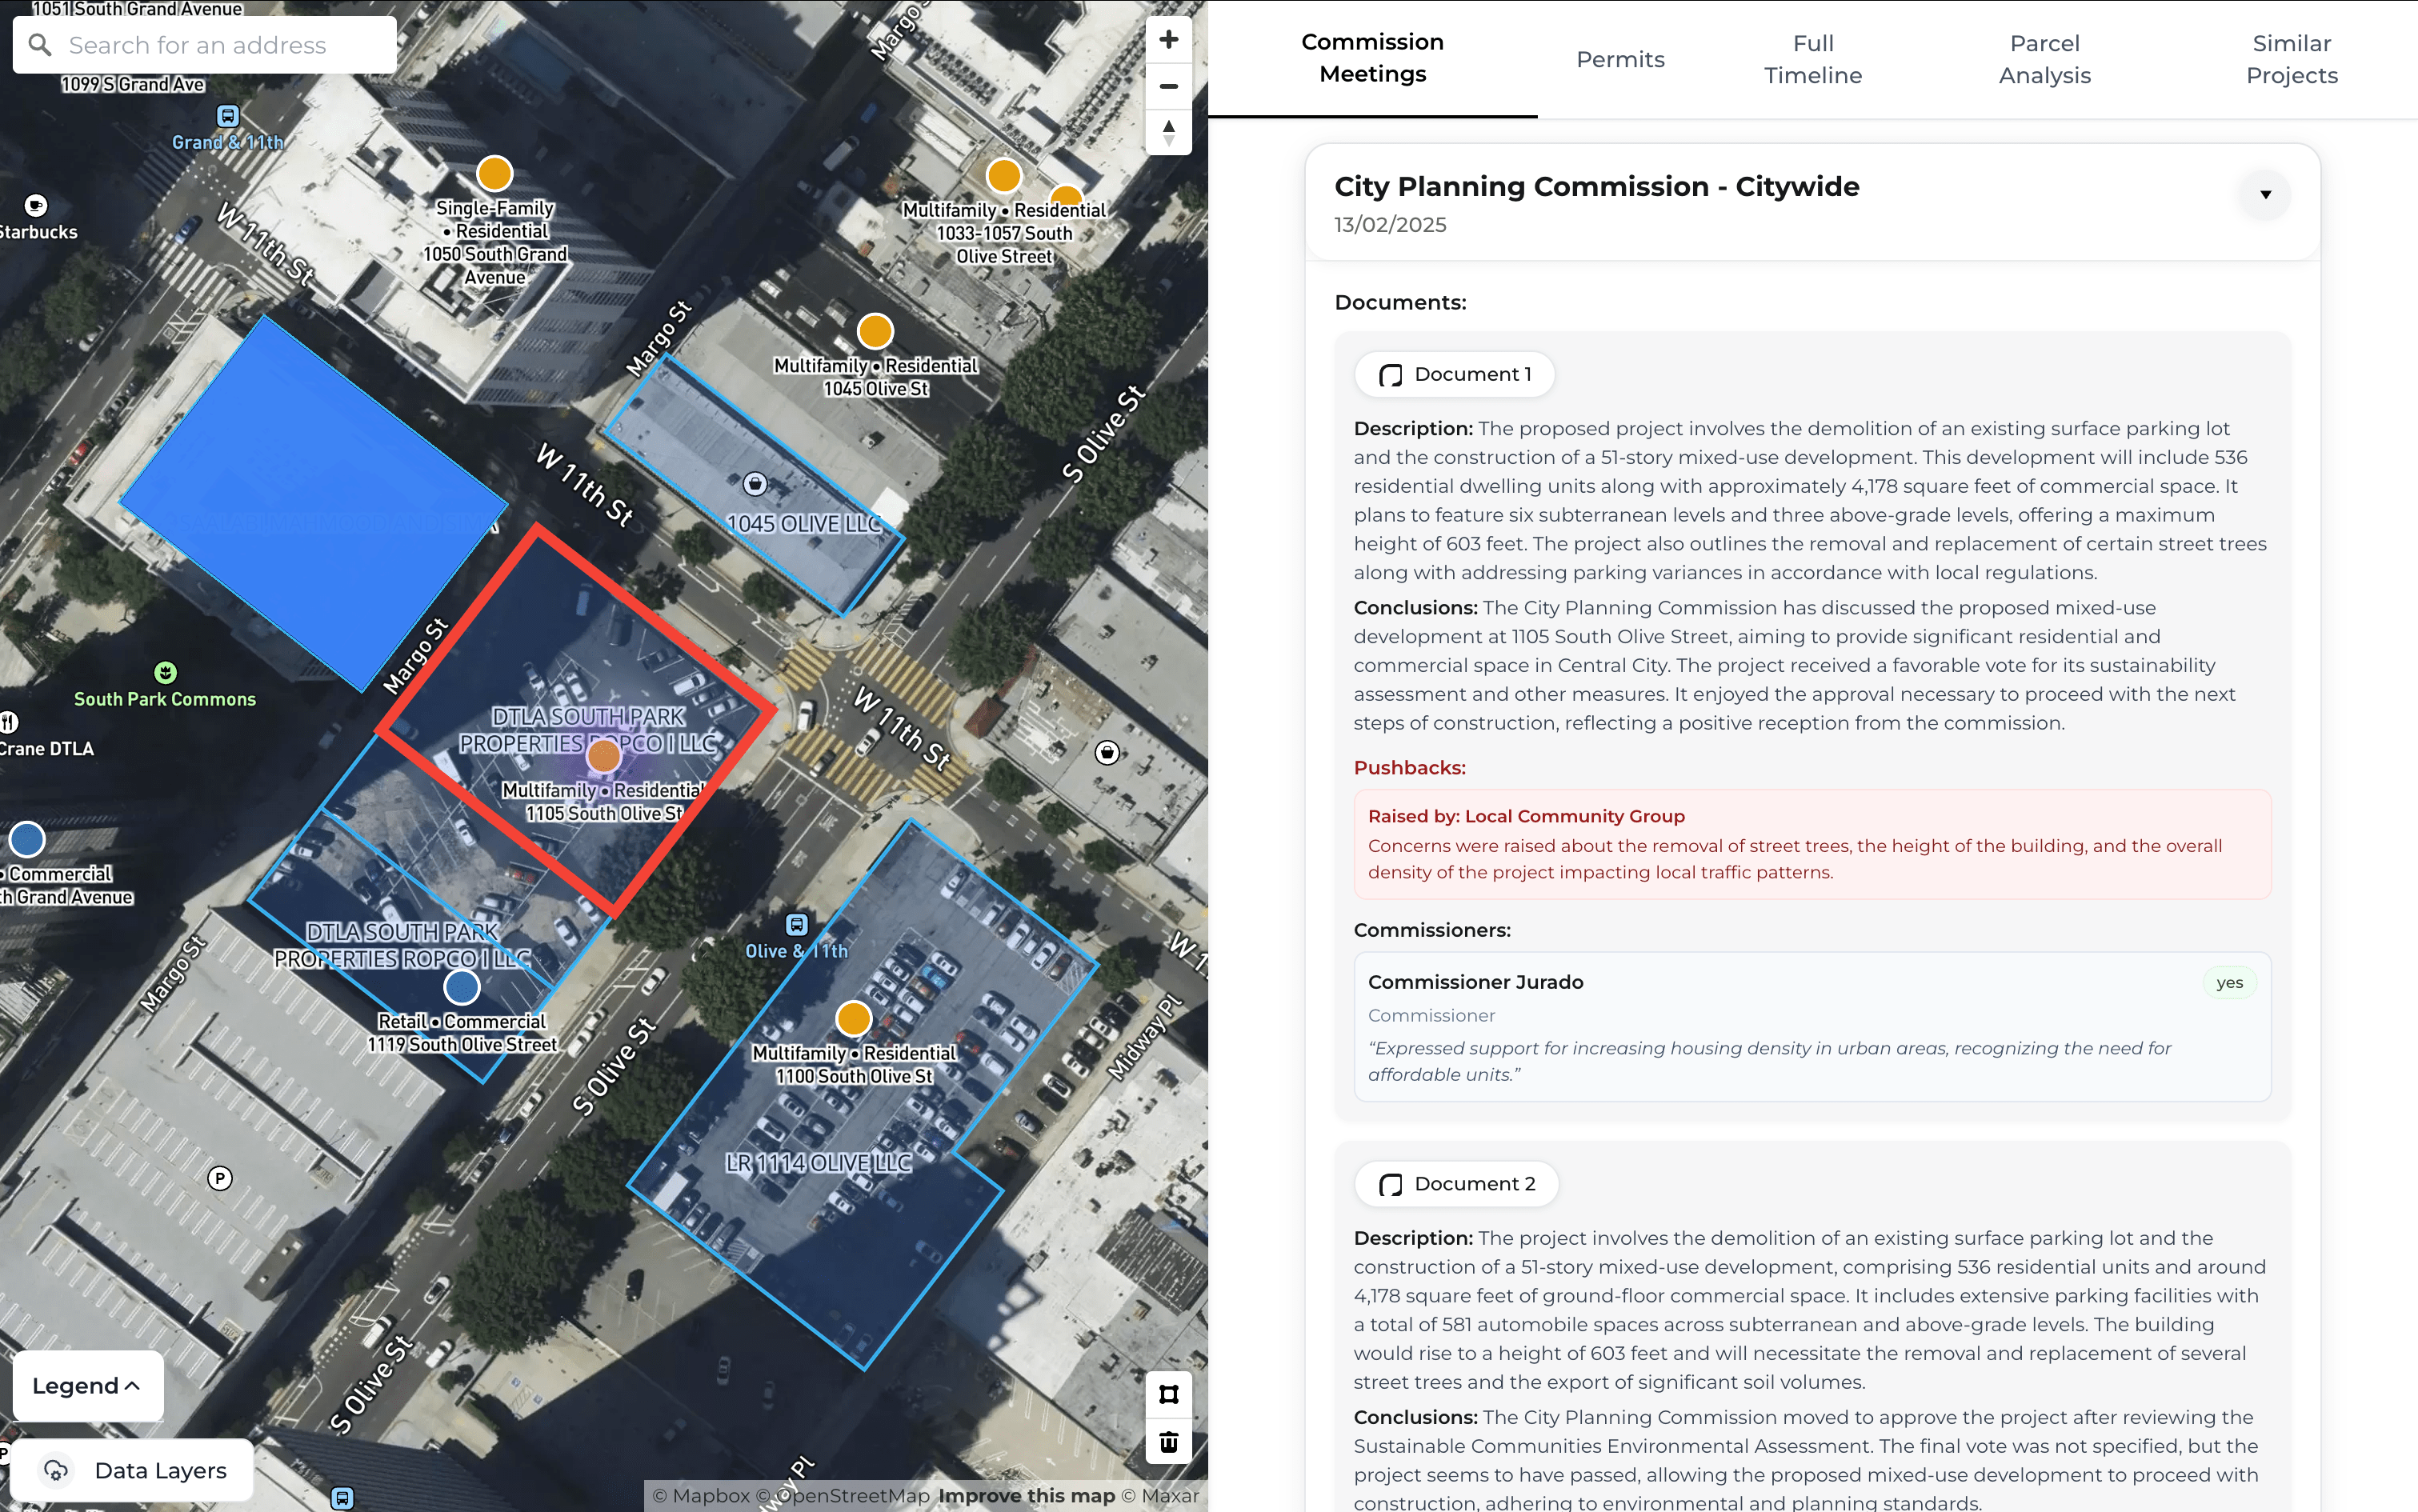Click the 1099 S Grand Ave map label
This screenshot has height=1512, width=2418.
tap(133, 85)
